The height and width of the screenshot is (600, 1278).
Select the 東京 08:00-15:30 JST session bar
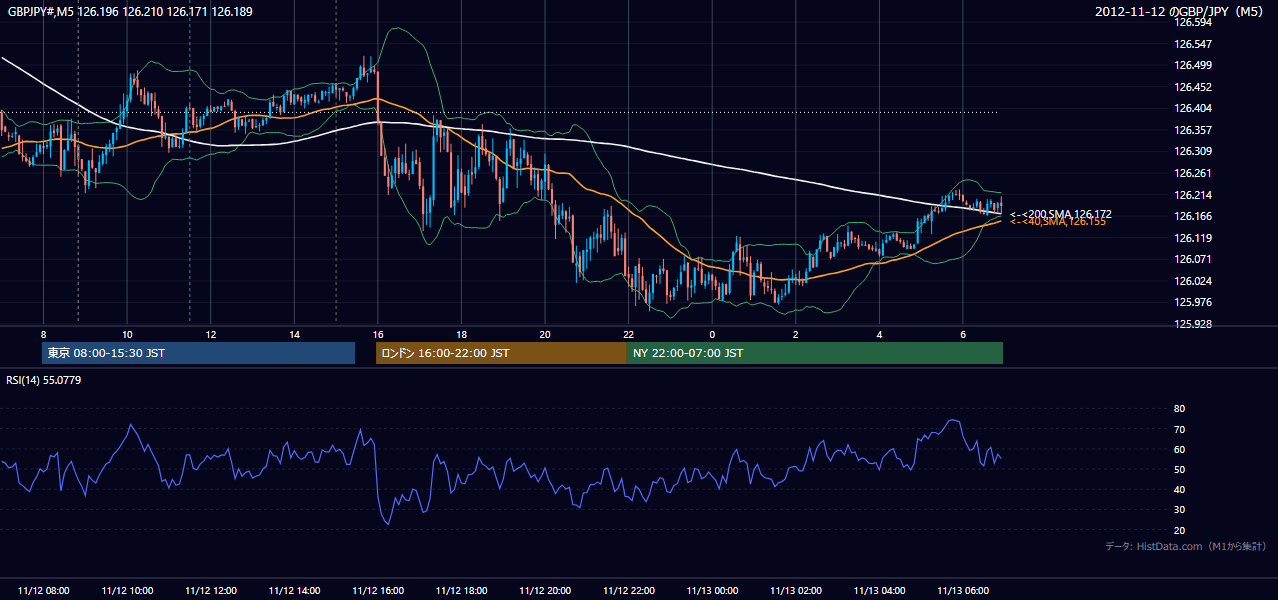click(199, 353)
